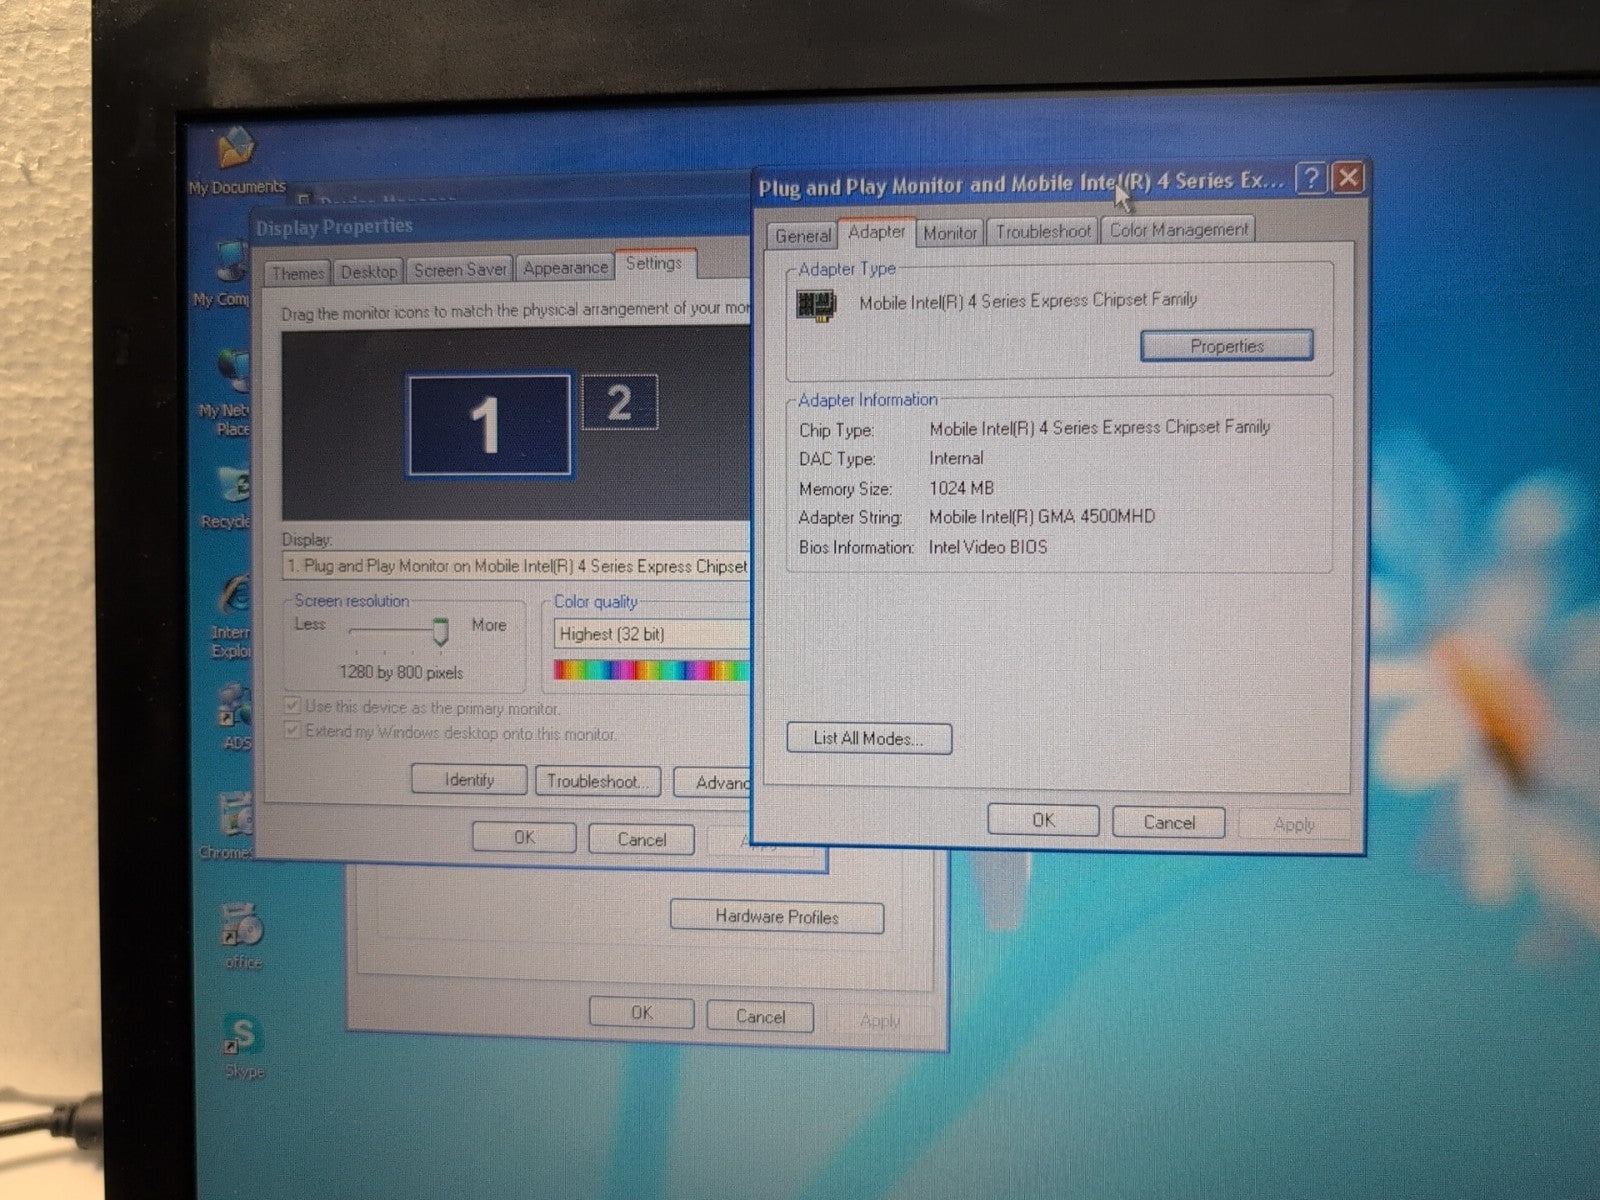Open the ADS desktop shortcut
The height and width of the screenshot is (1200, 1600).
click(x=235, y=716)
